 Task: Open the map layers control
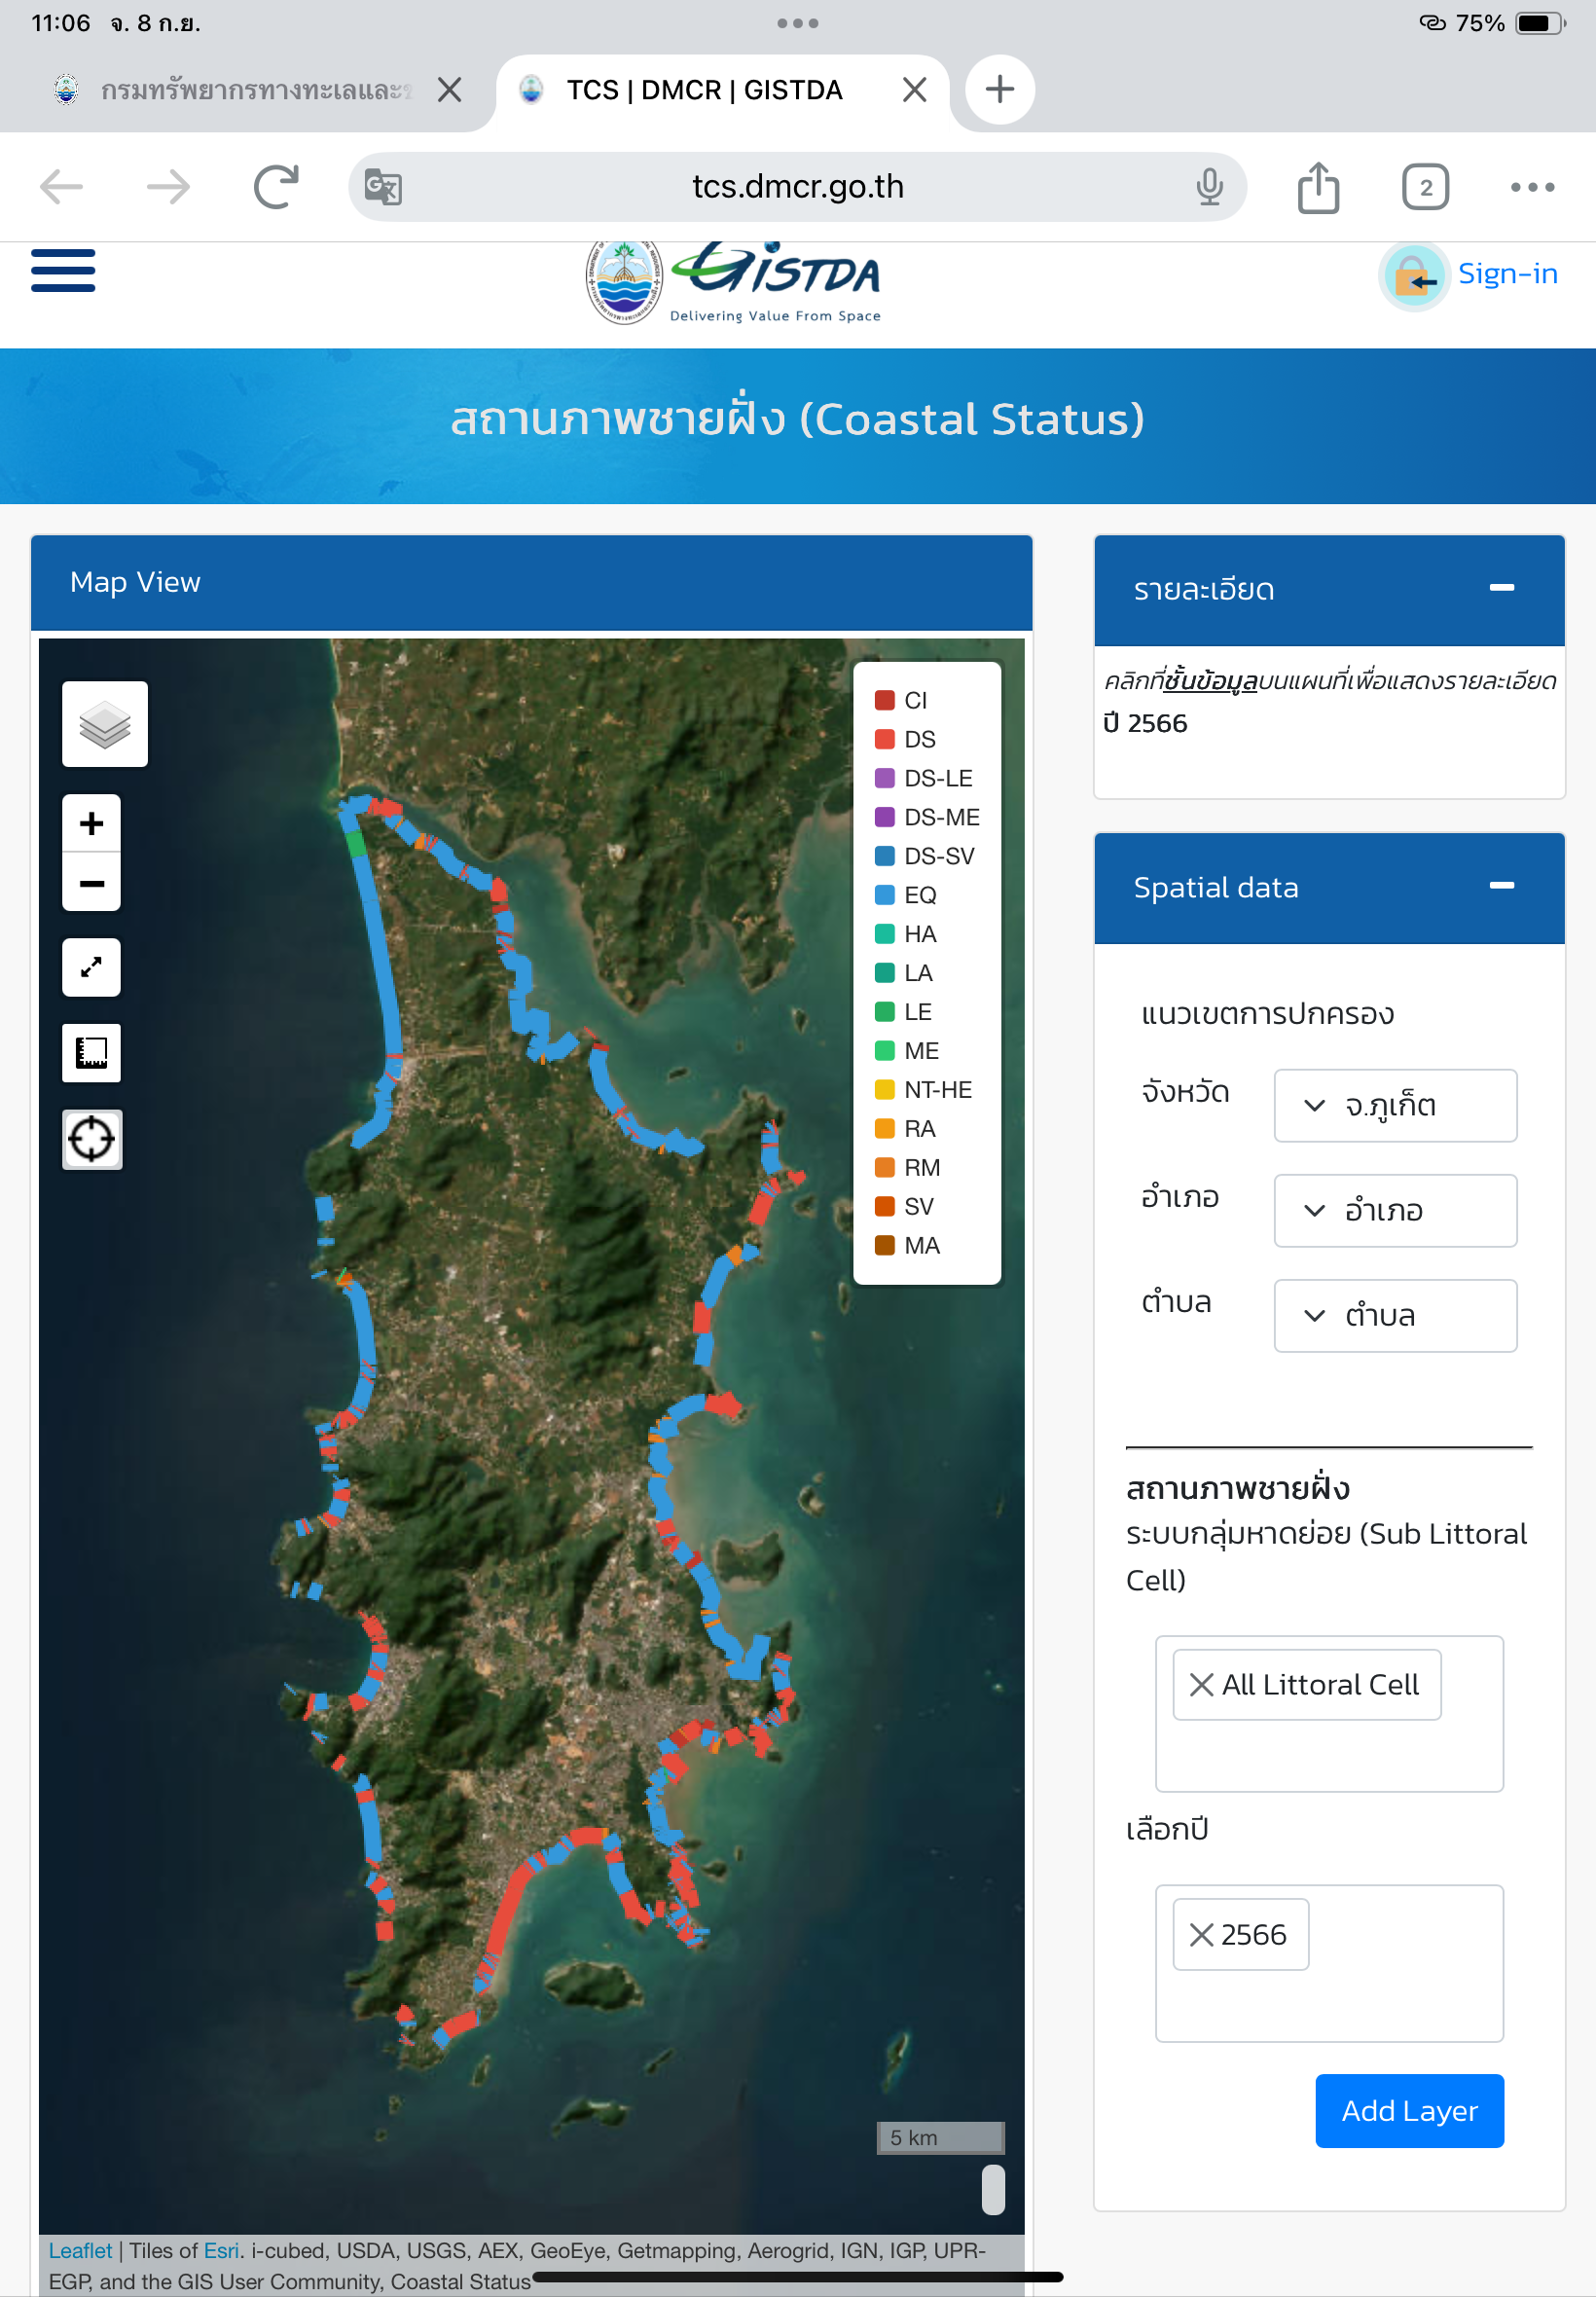tap(105, 724)
